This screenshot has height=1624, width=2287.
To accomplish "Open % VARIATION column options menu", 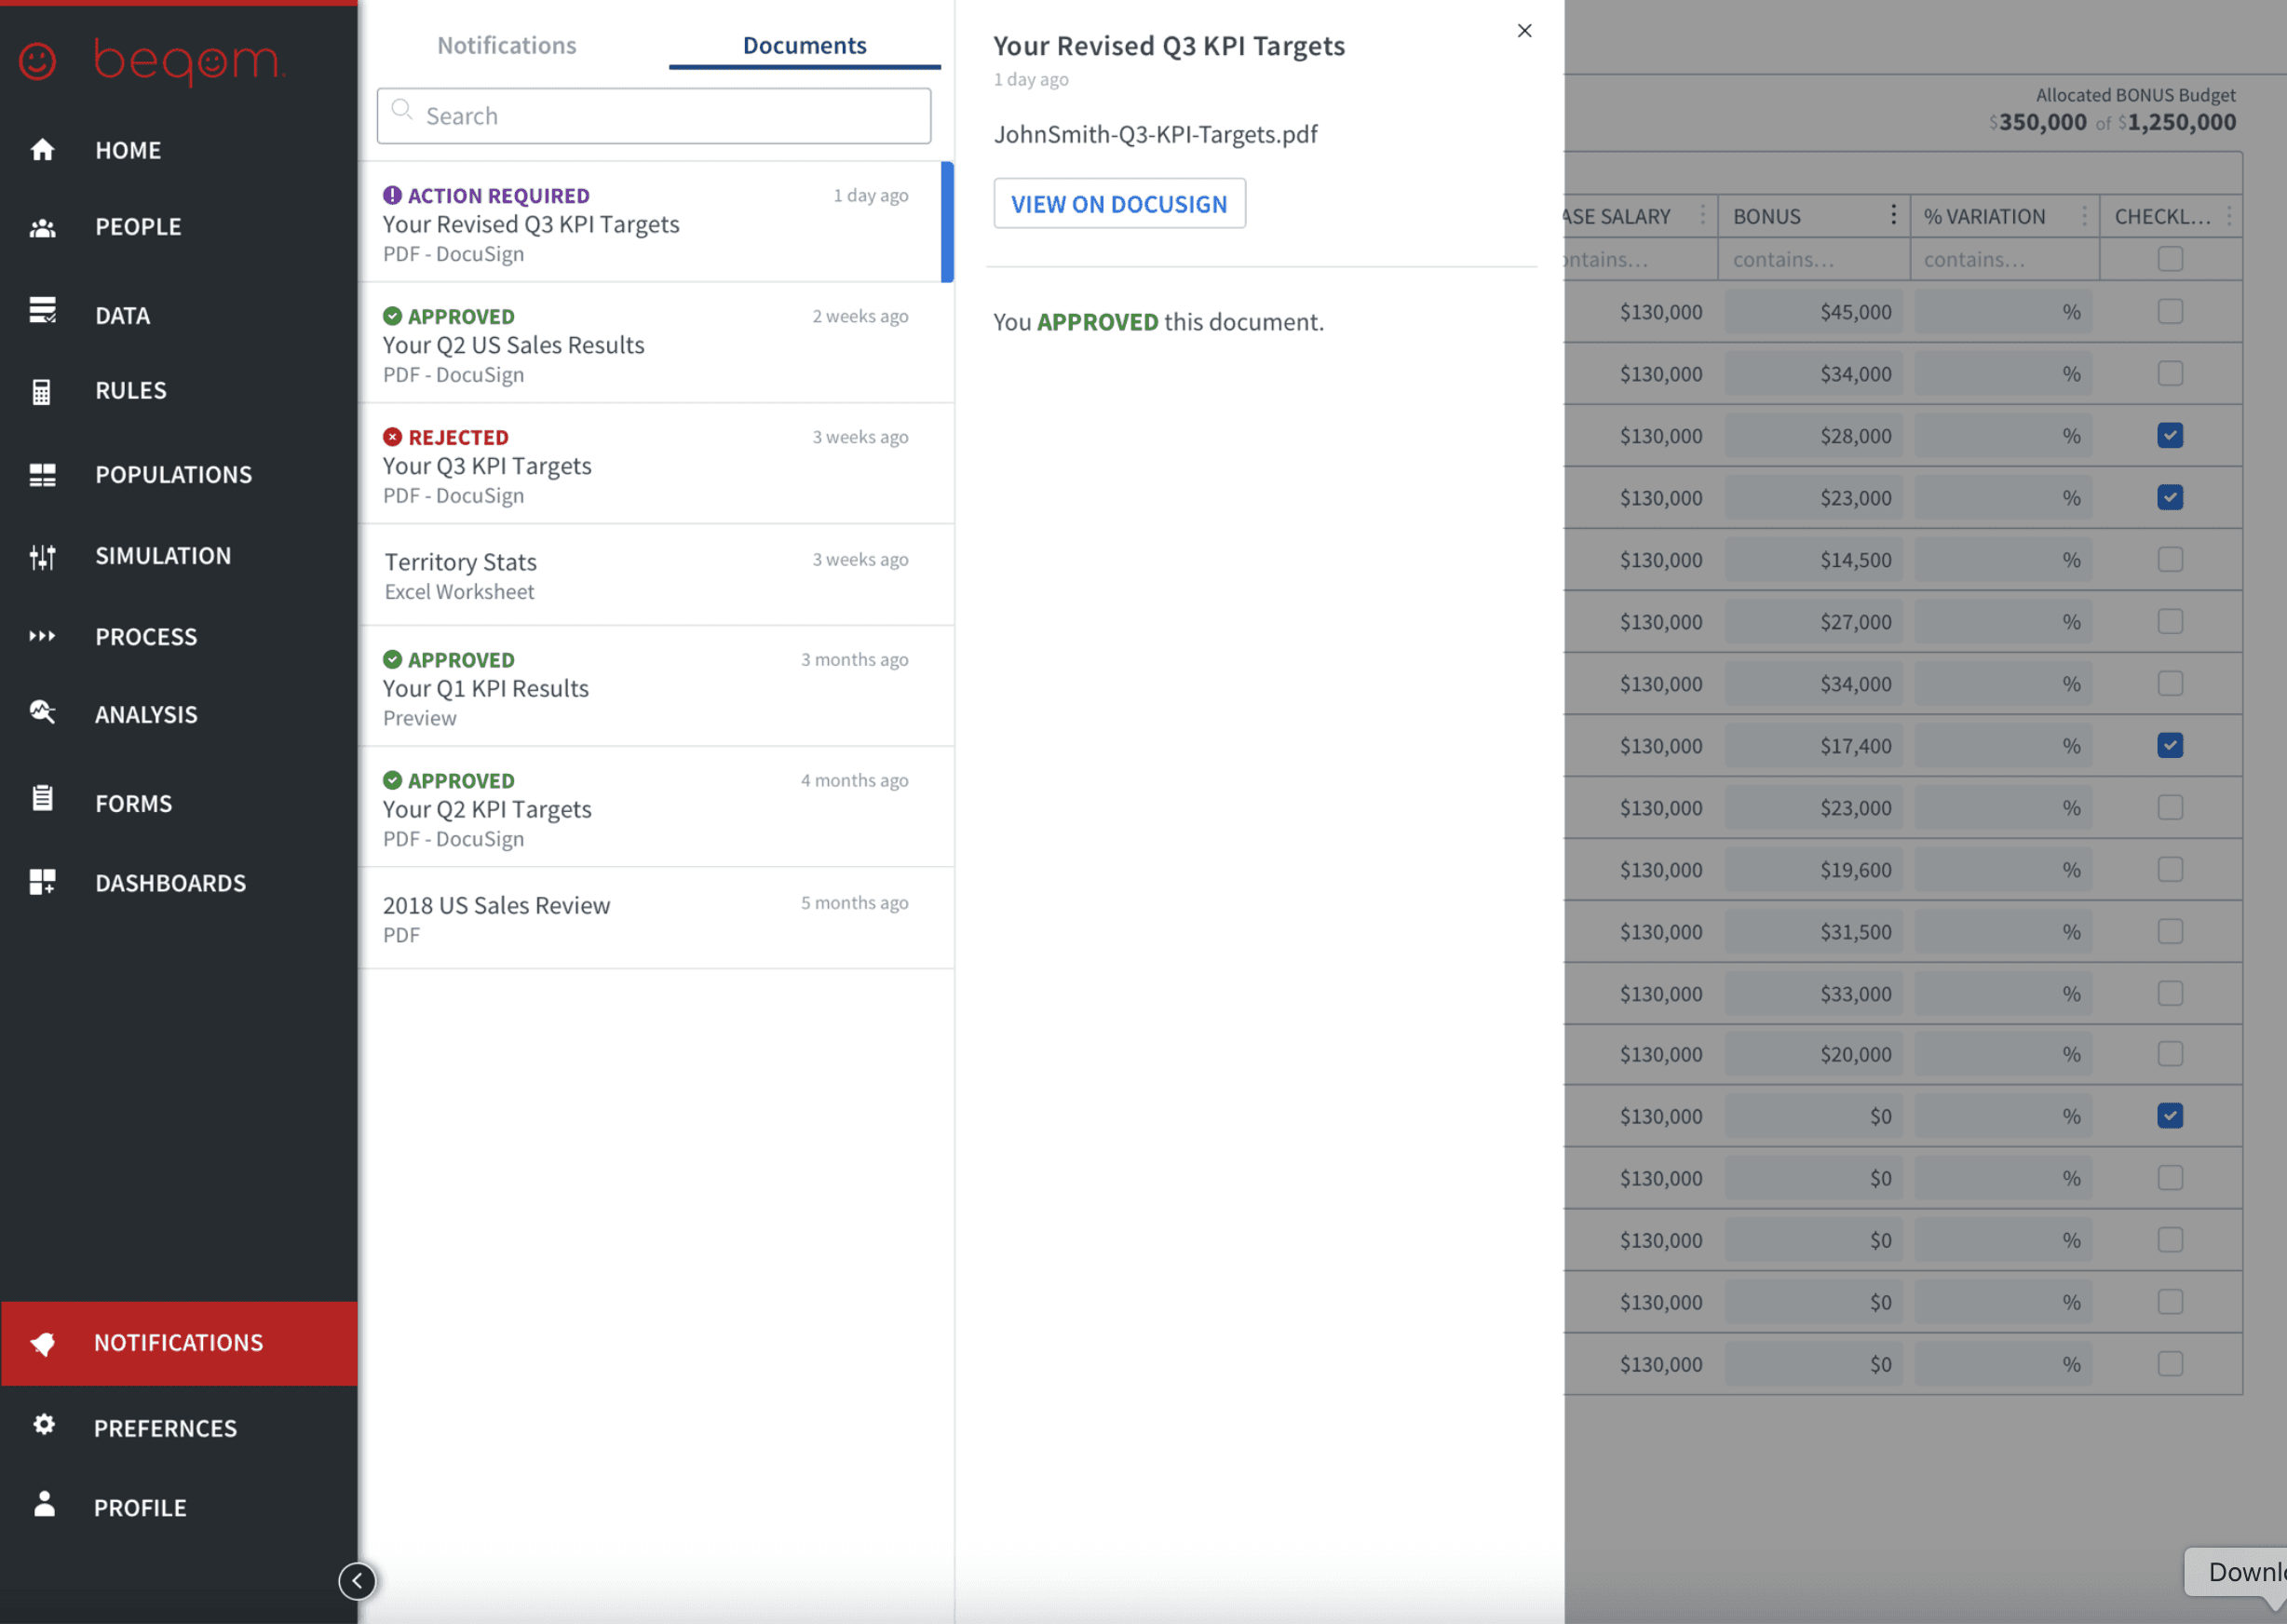I will pos(2084,216).
